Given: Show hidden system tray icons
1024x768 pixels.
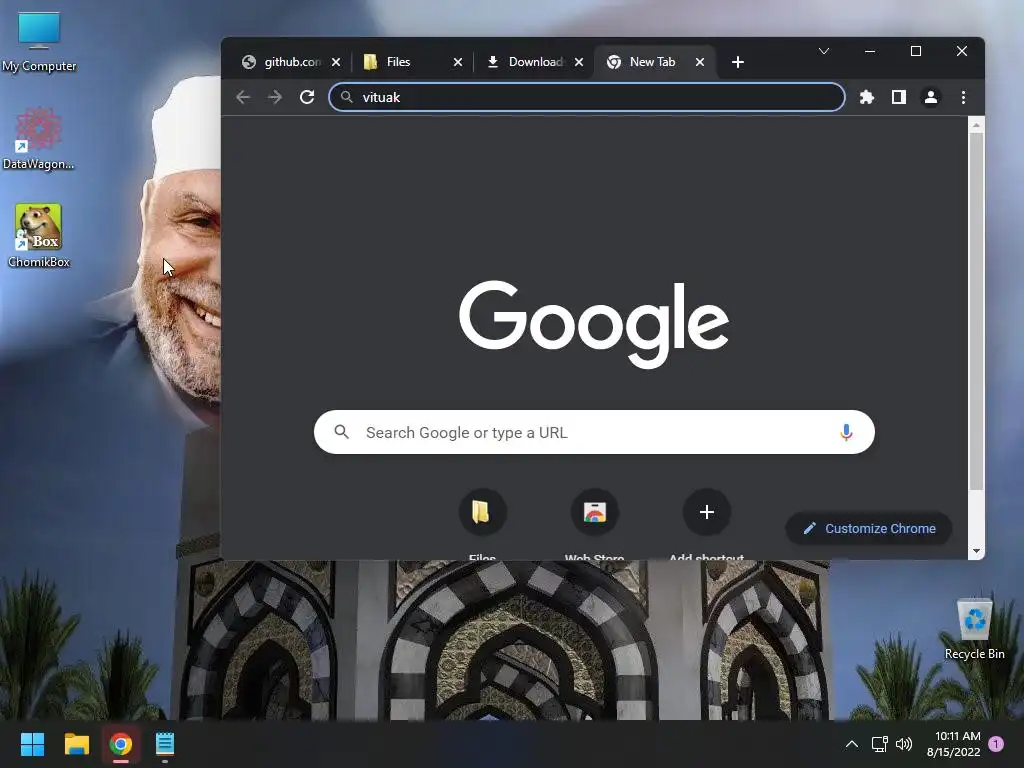Looking at the screenshot, I should click(x=852, y=744).
